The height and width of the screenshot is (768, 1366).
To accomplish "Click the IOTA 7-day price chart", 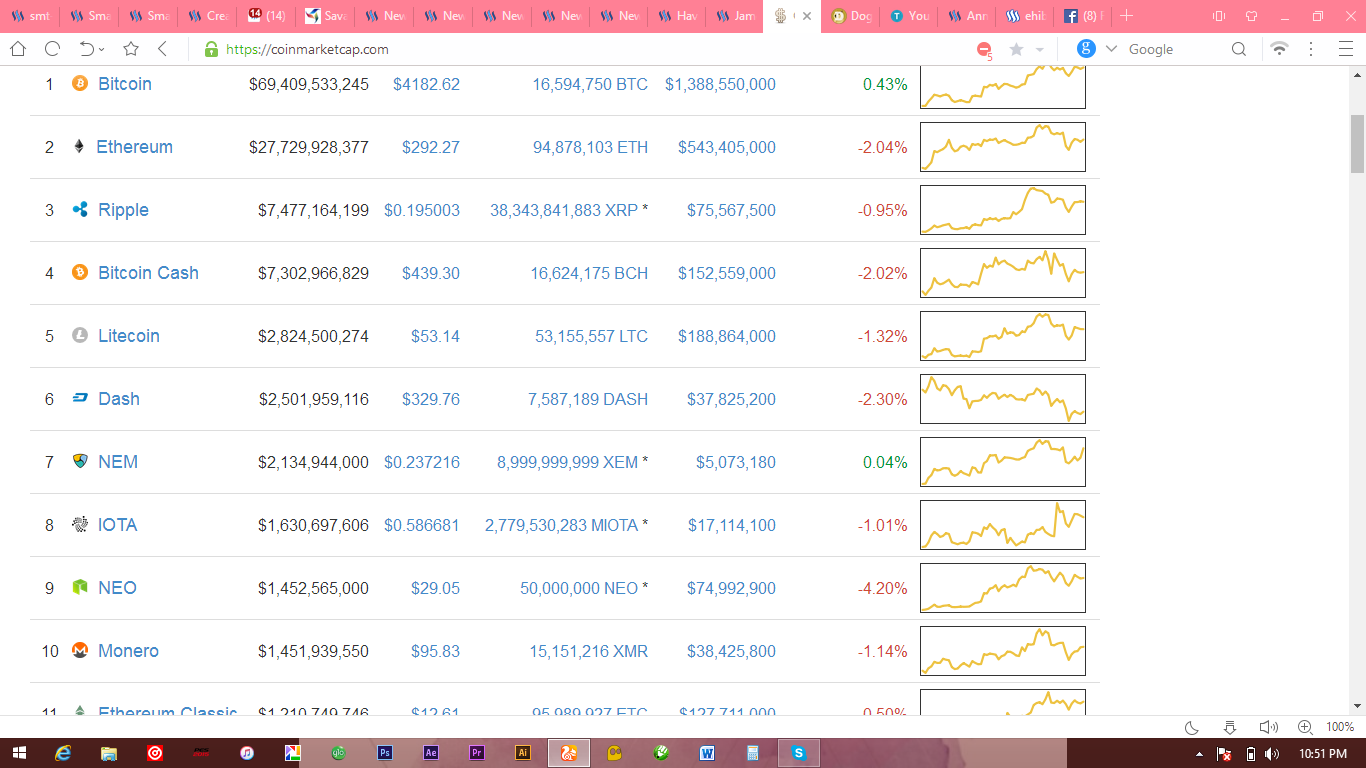I will pos(1003,525).
